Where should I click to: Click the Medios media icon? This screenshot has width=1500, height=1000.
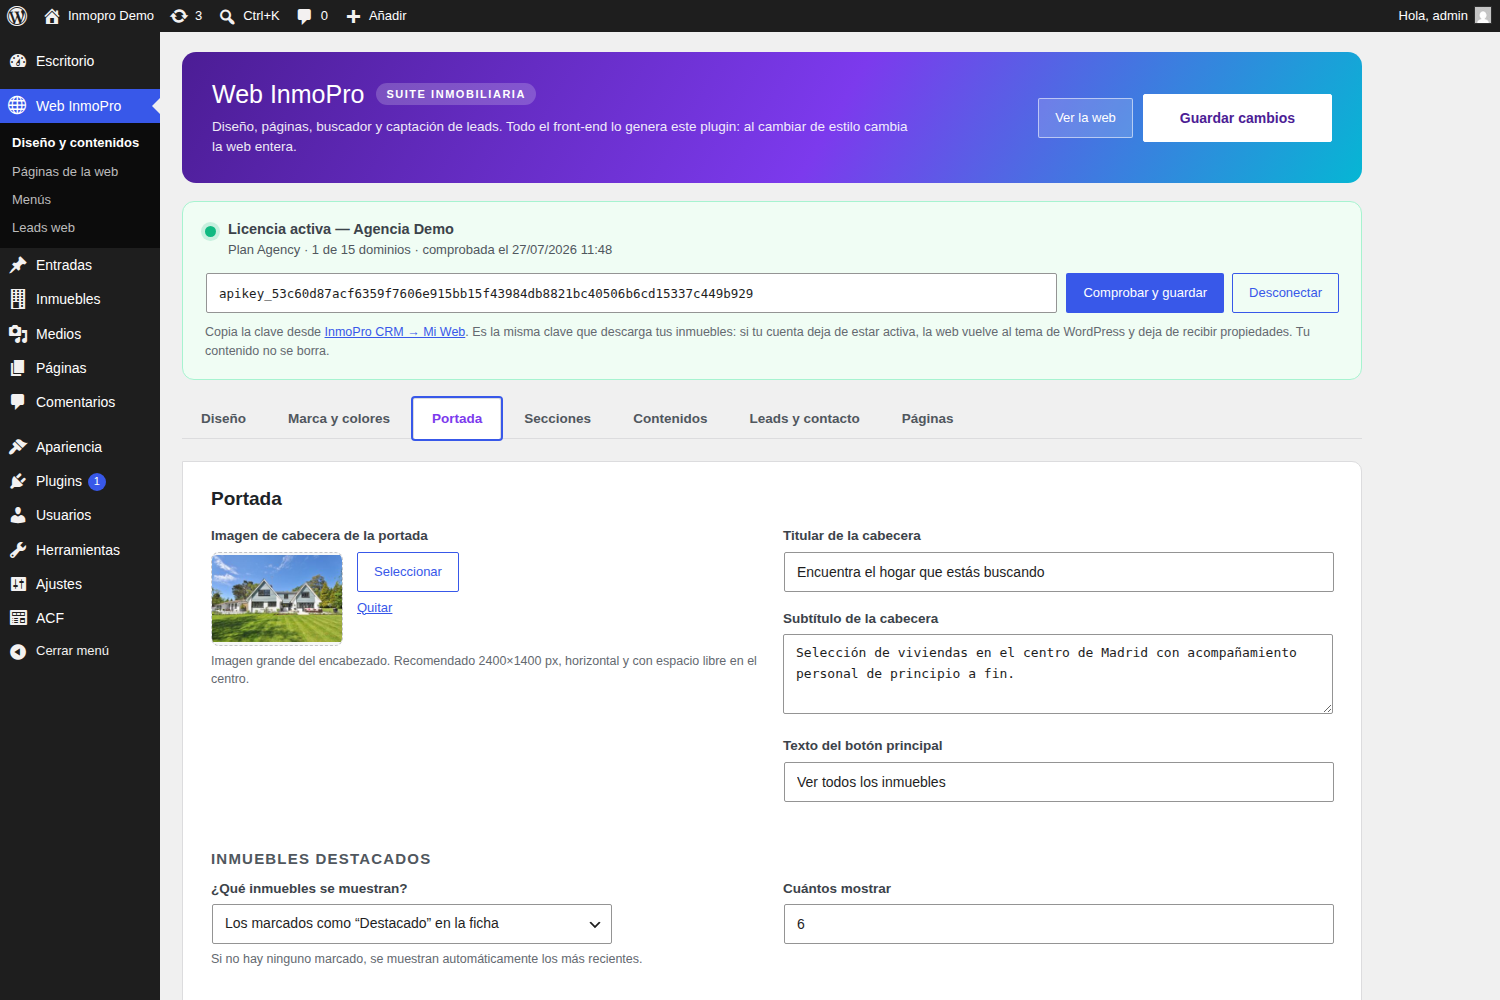coord(18,334)
